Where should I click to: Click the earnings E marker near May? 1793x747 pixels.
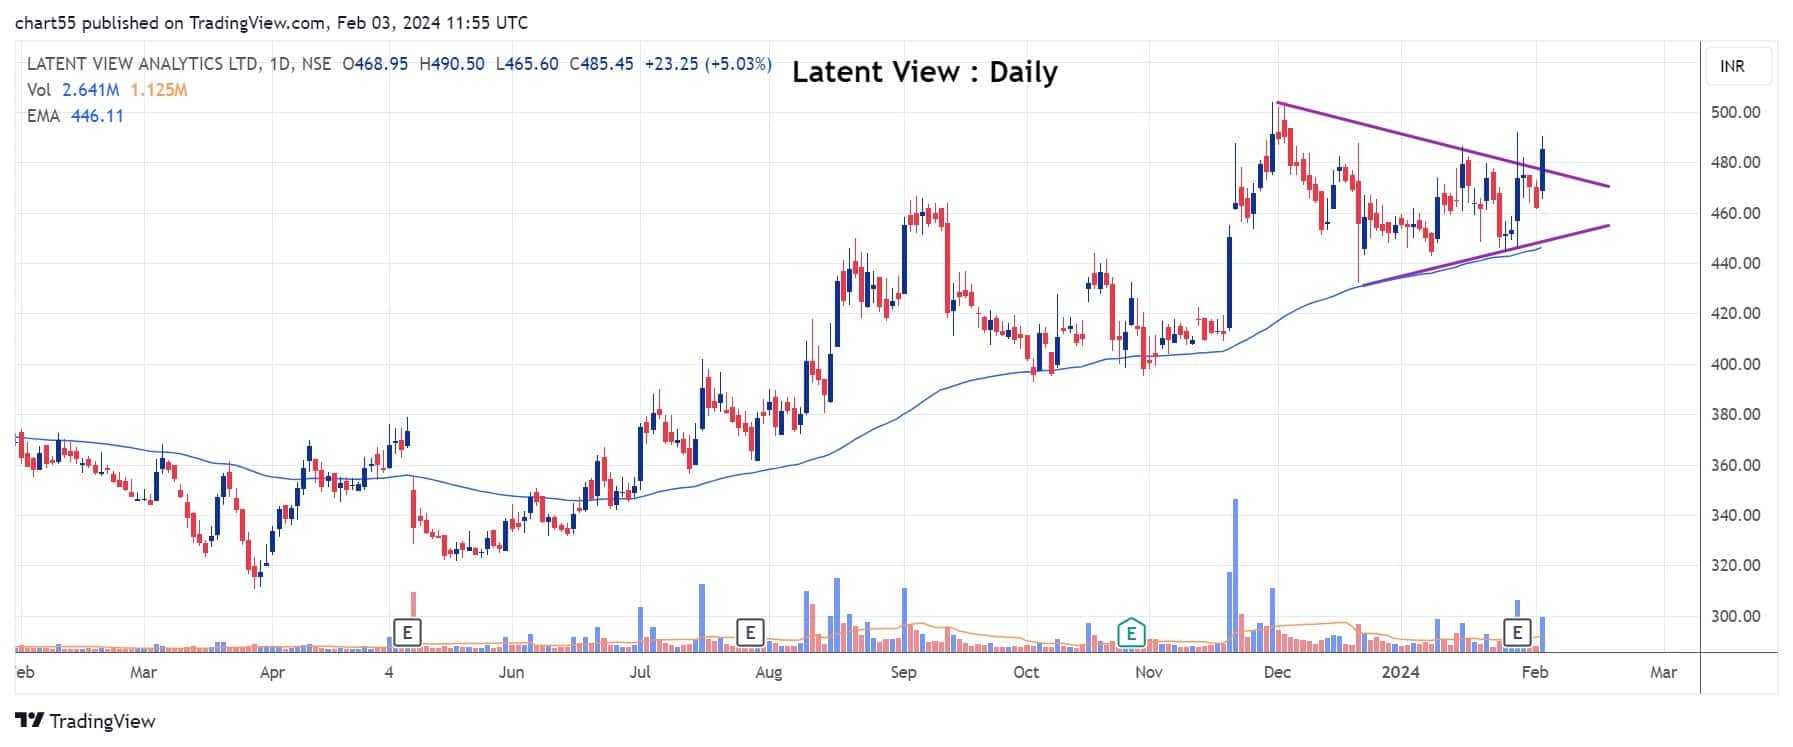[406, 632]
